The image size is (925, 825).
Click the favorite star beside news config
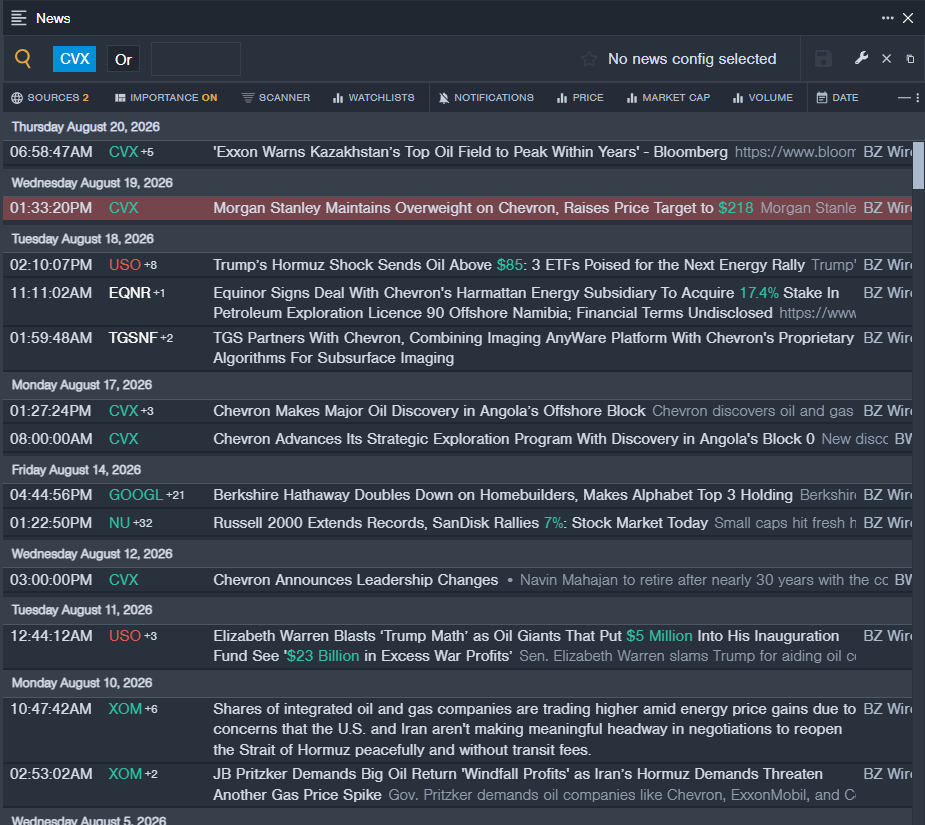[588, 59]
